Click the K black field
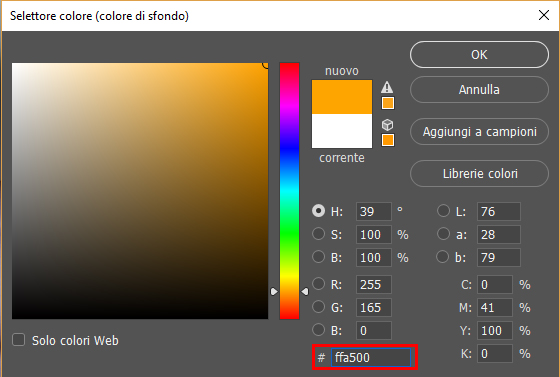 coord(495,353)
